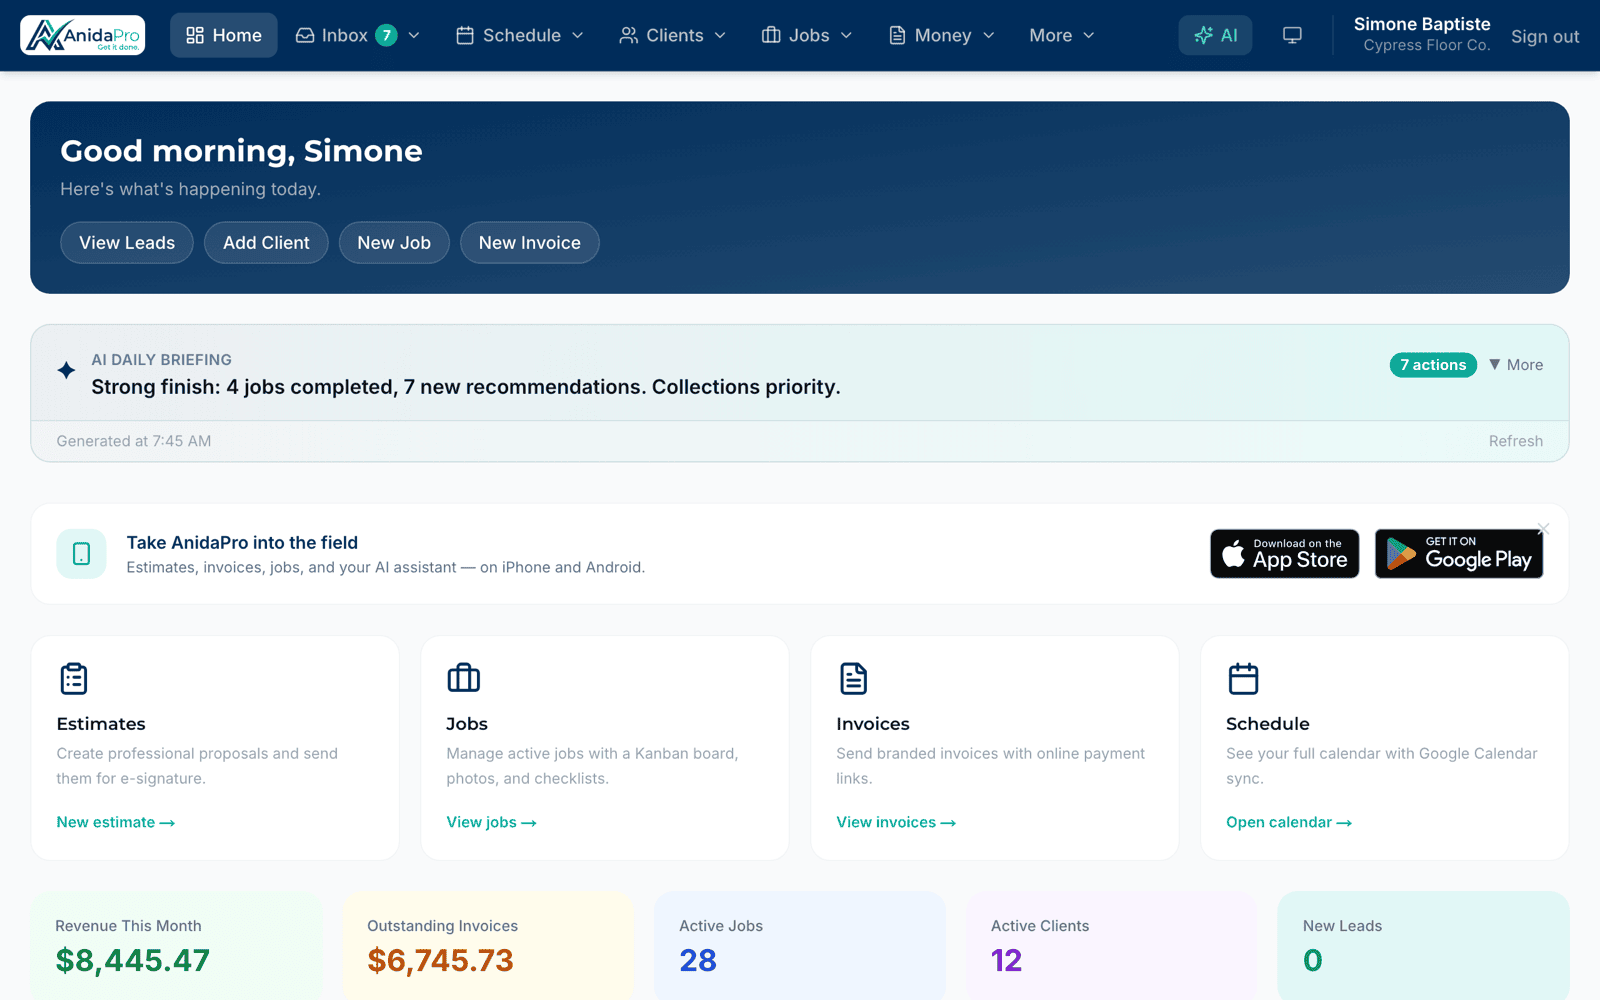This screenshot has width=1600, height=1000.
Task: Follow the Open calendar link
Action: point(1289,822)
